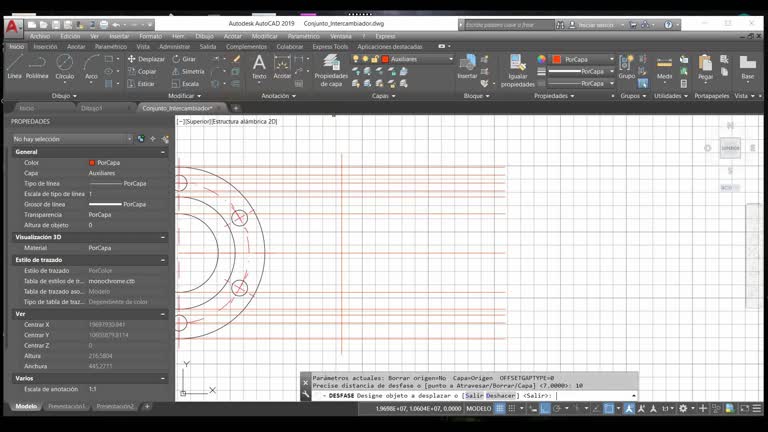The image size is (768, 432).
Task: Click the Save icon in quick access toolbar
Action: 56,24
